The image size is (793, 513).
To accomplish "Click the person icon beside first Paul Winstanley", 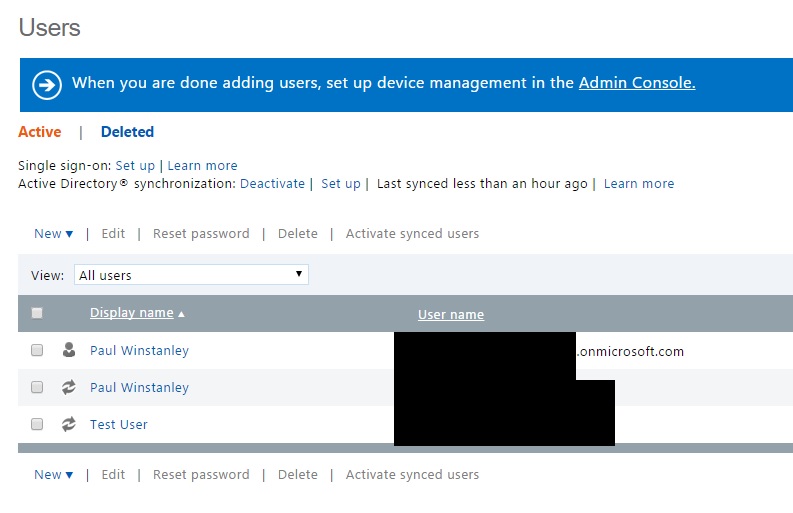I will [x=68, y=350].
